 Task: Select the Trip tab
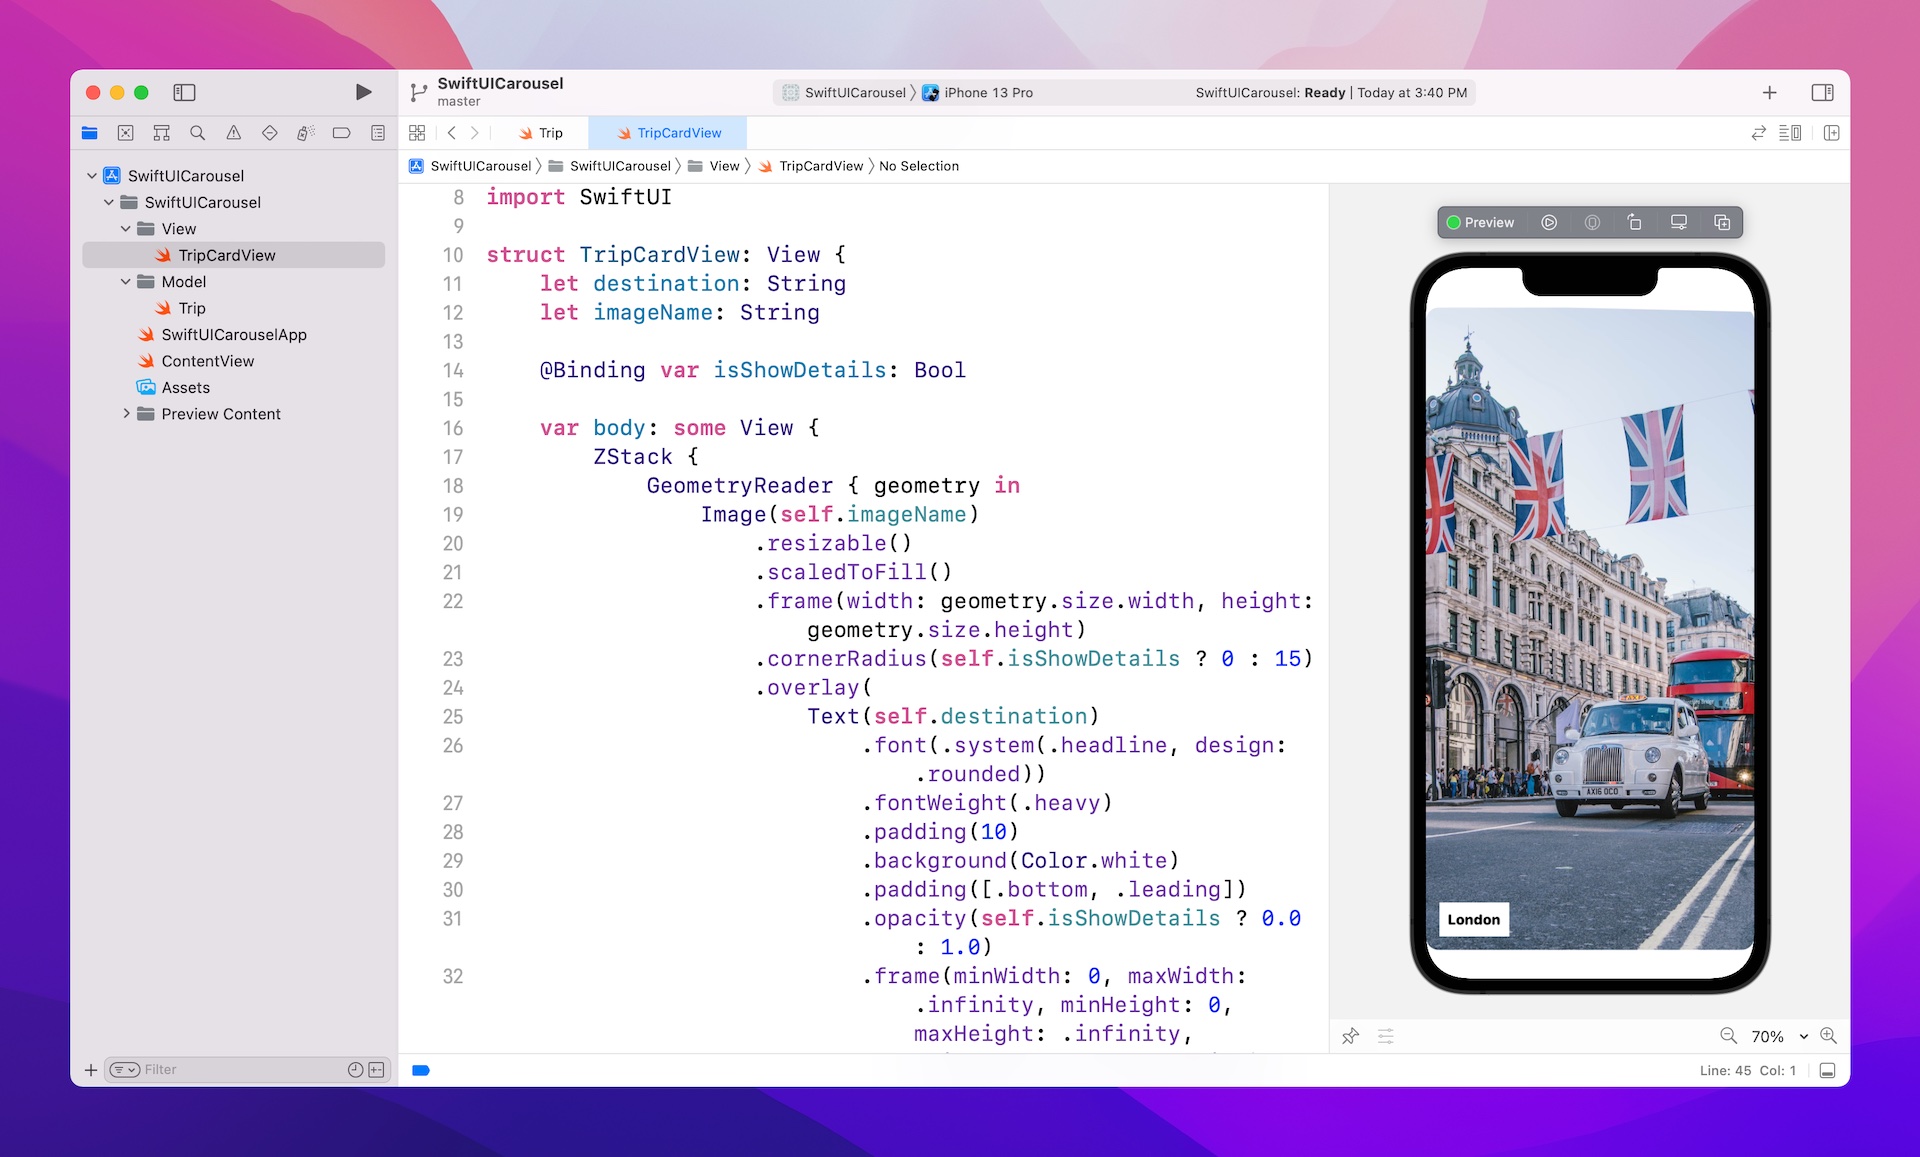point(549,133)
